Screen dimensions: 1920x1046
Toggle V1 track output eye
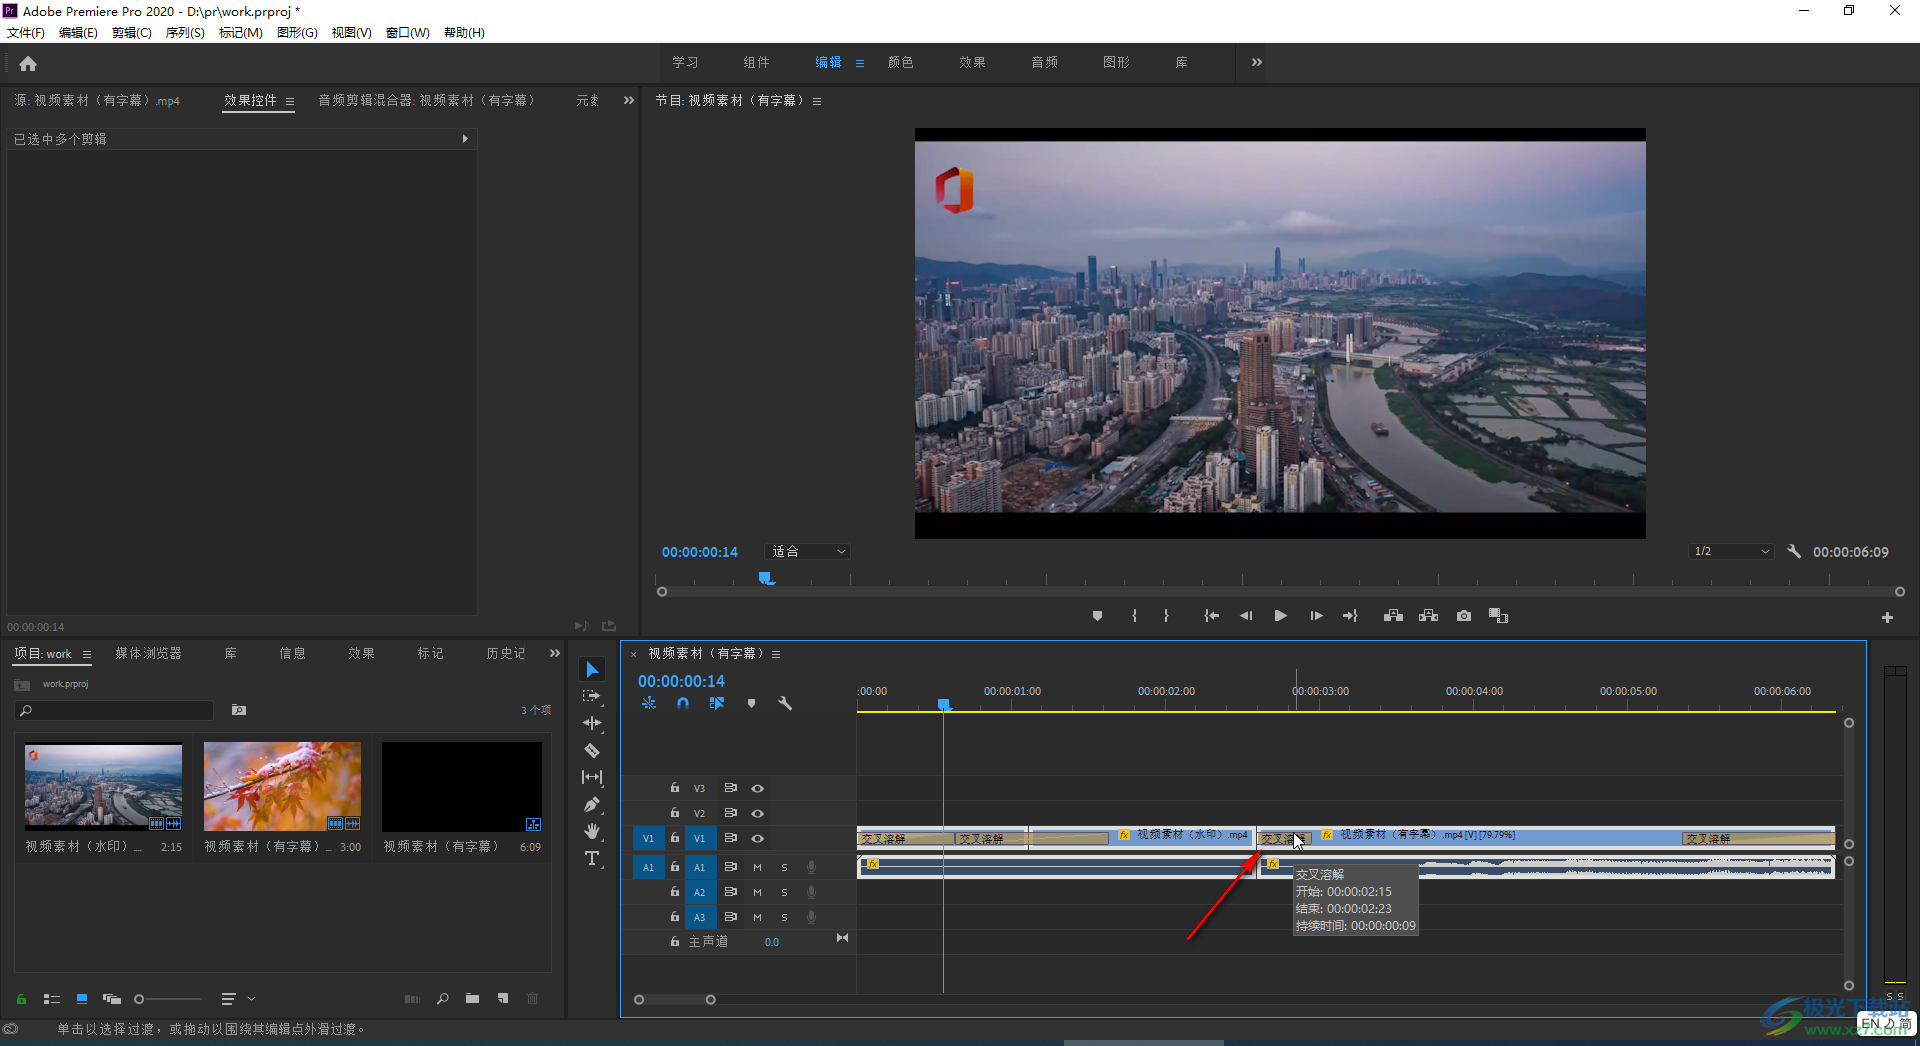click(x=758, y=838)
